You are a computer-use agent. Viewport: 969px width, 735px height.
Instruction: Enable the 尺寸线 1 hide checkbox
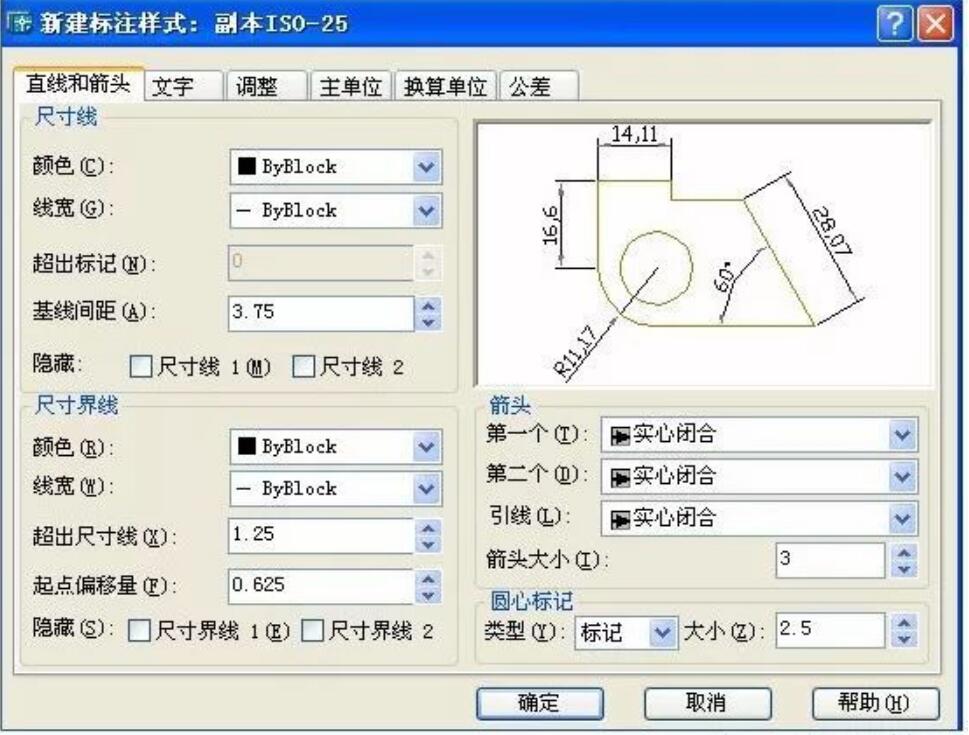pos(141,367)
